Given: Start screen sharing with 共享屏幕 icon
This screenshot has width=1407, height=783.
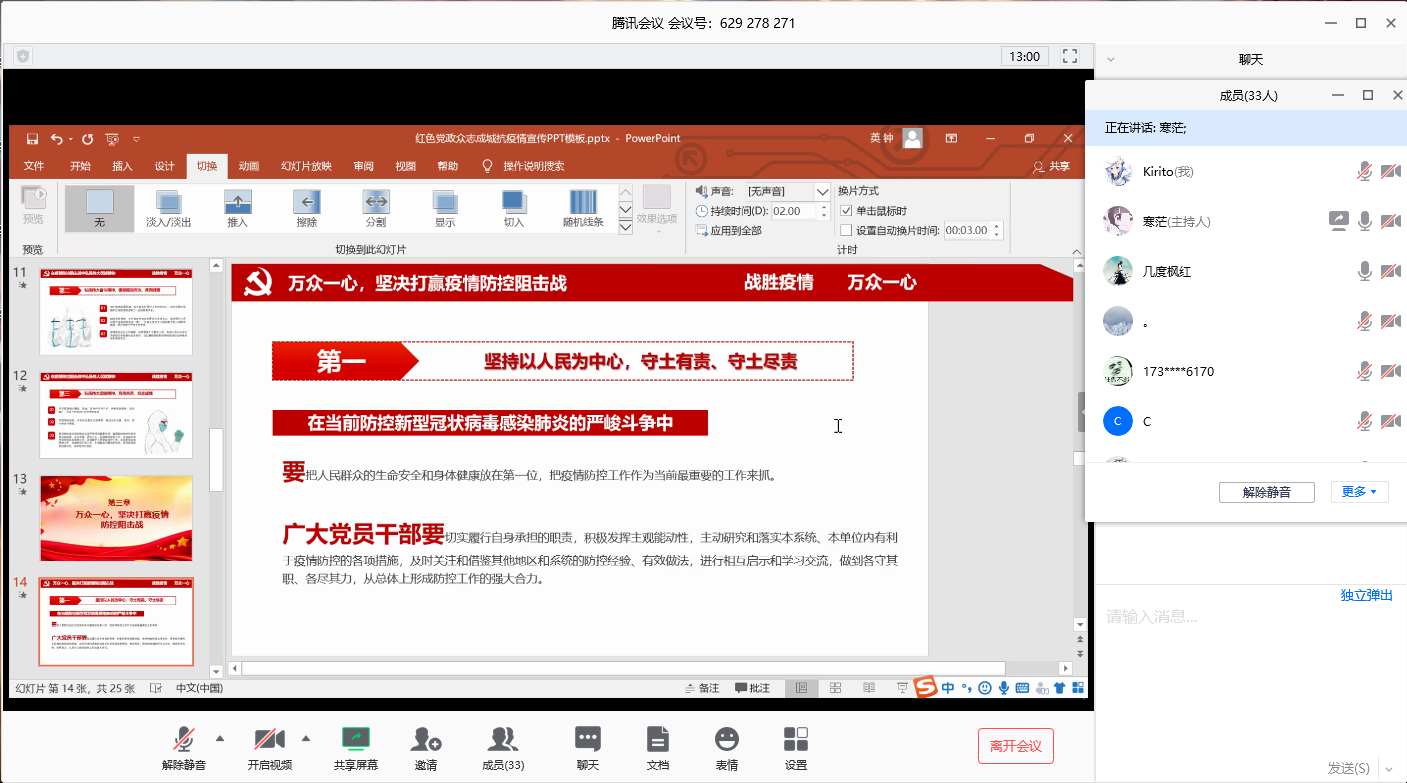Looking at the screenshot, I should pyautogui.click(x=355, y=740).
